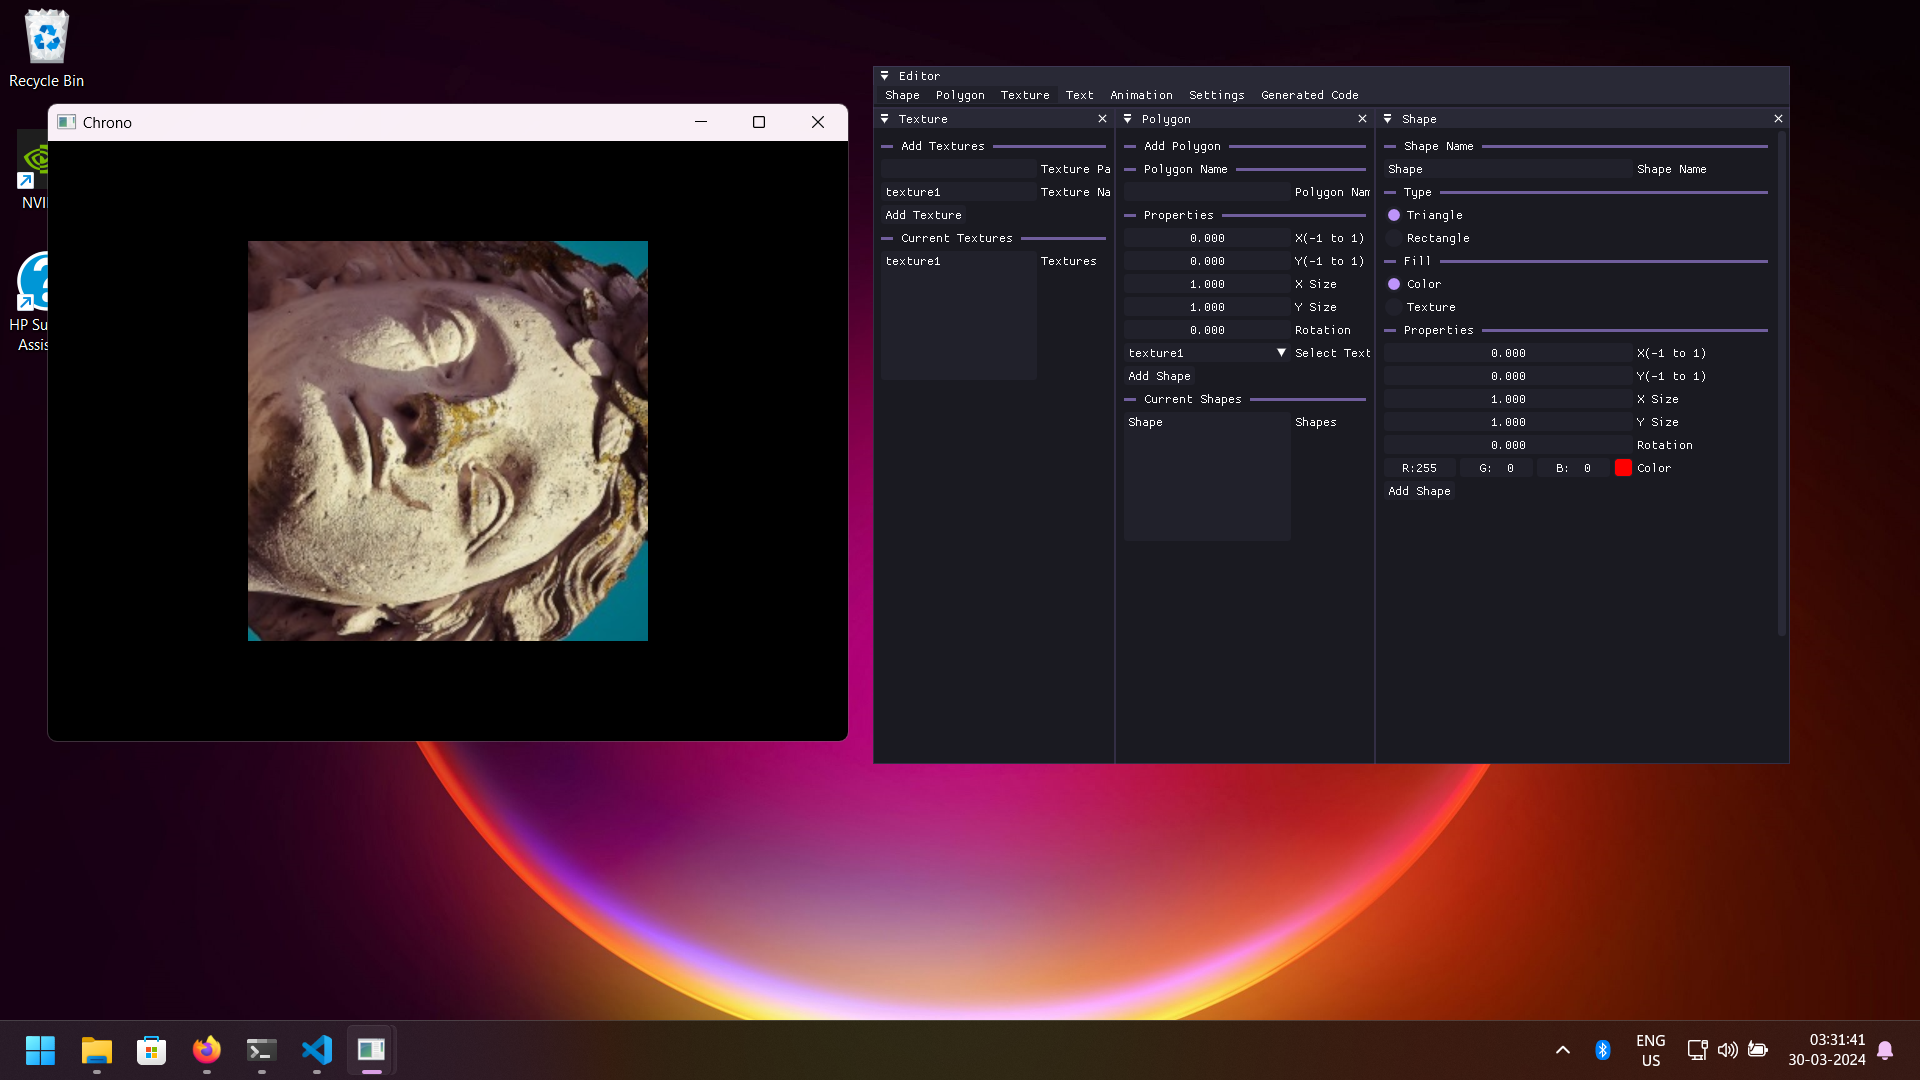Click Shape panel X Size value field
This screenshot has width=1920, height=1080.
[1508, 399]
